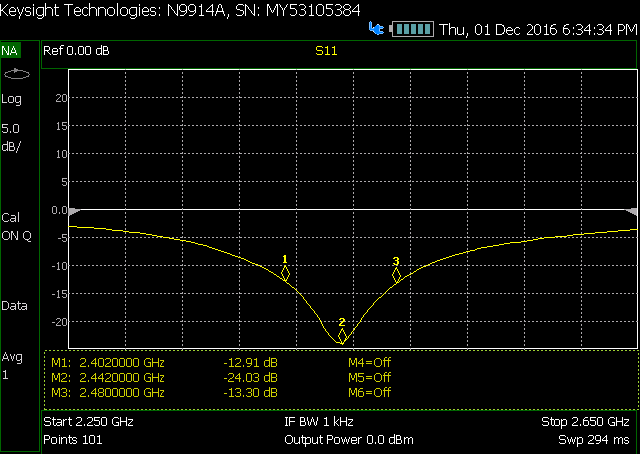
Task: Click the continuous sweep loop icon
Action: [x=16, y=74]
